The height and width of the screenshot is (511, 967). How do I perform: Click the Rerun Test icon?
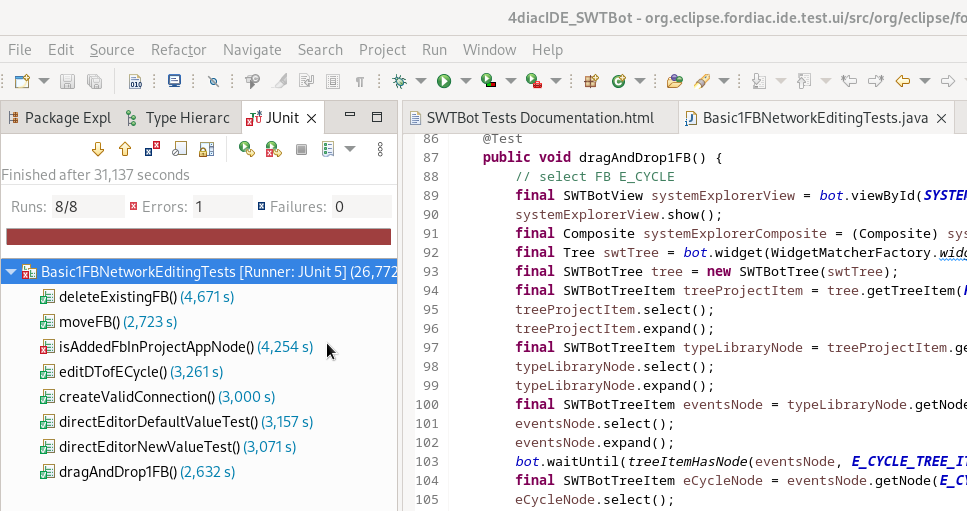click(x=246, y=149)
